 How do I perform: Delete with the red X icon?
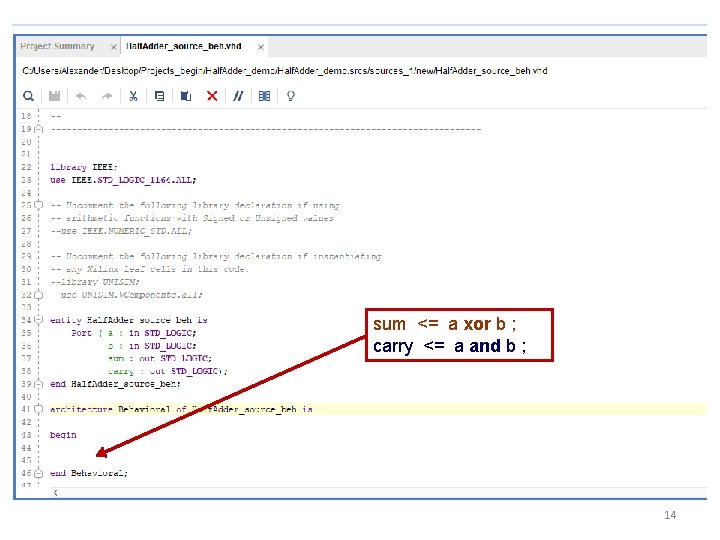point(212,96)
